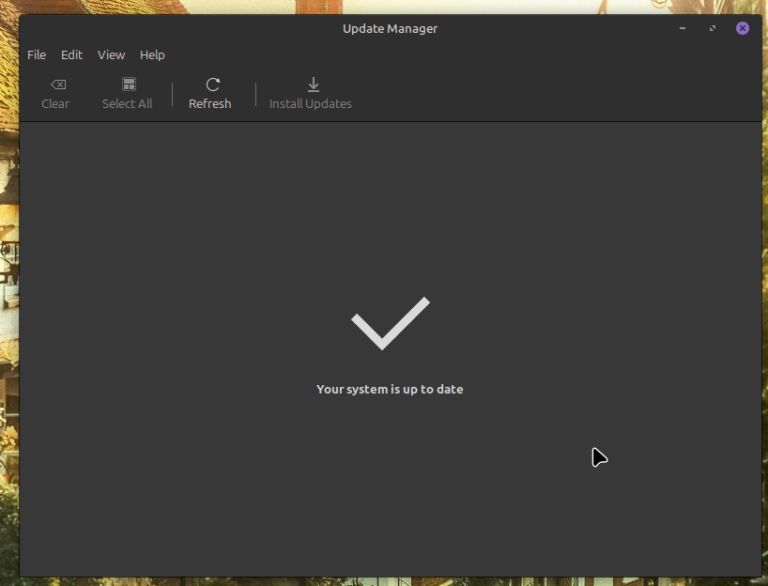Open the File menu

point(37,55)
